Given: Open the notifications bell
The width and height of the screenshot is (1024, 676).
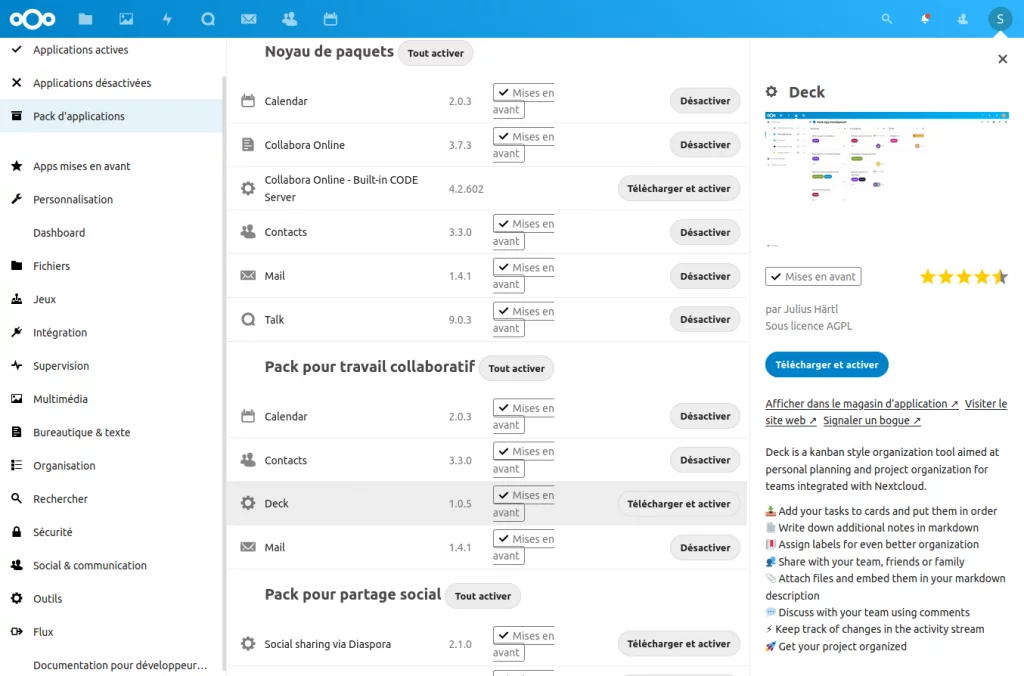Looking at the screenshot, I should point(925,19).
